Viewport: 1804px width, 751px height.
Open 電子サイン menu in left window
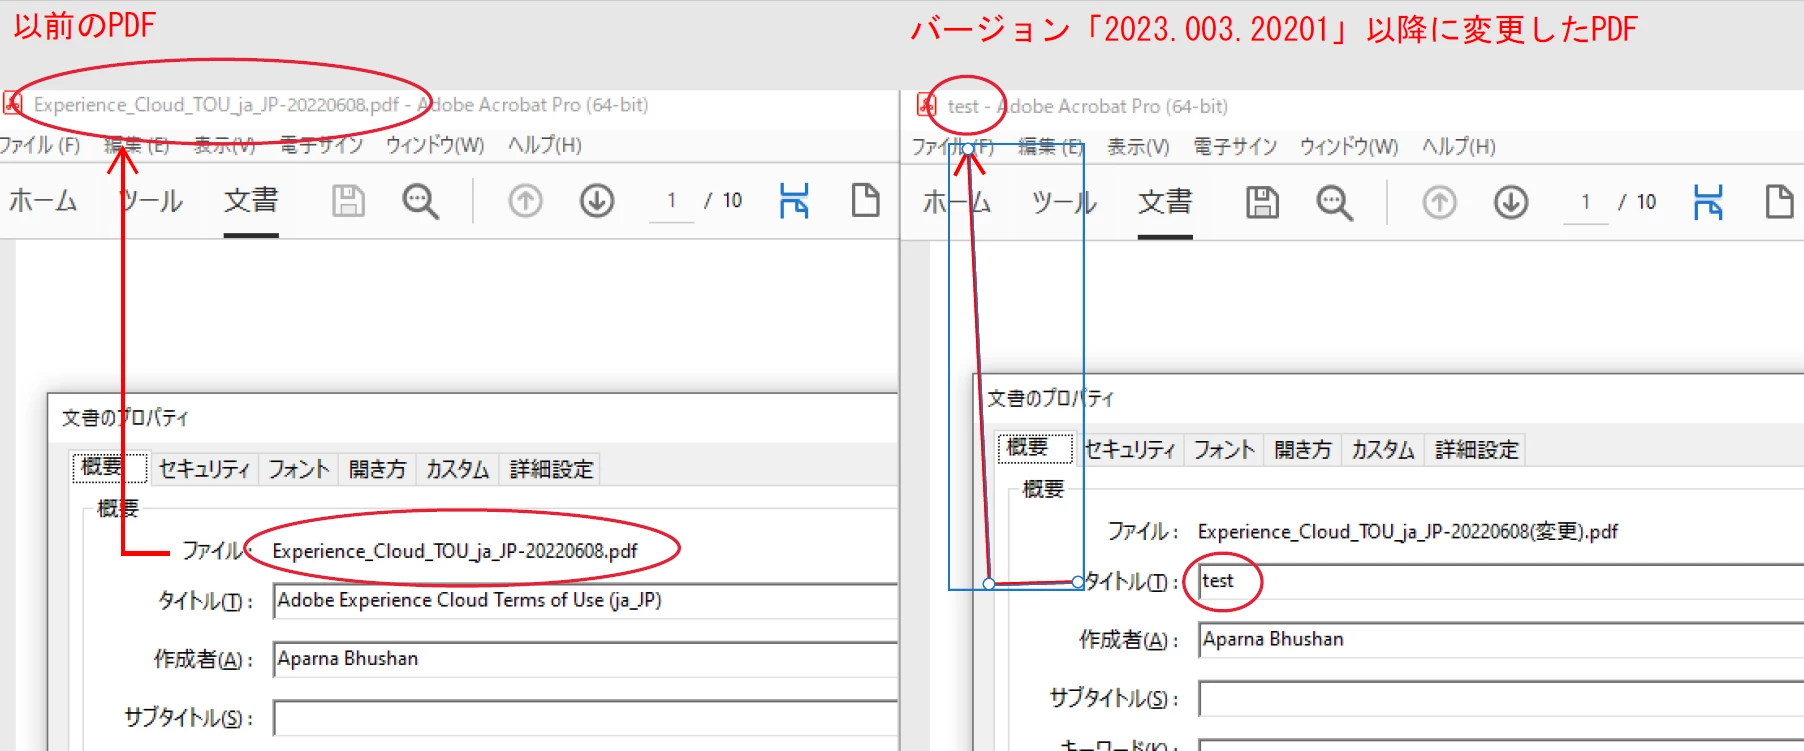[321, 145]
